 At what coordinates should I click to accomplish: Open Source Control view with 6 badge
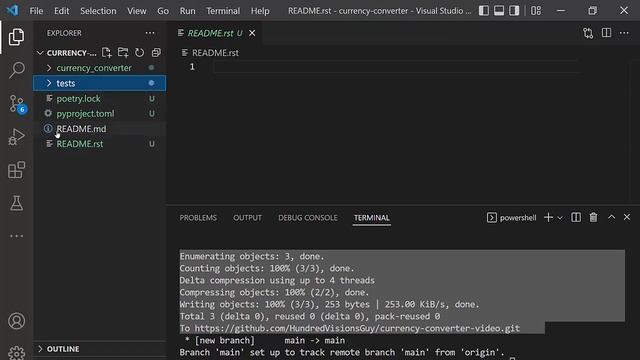tap(17, 104)
